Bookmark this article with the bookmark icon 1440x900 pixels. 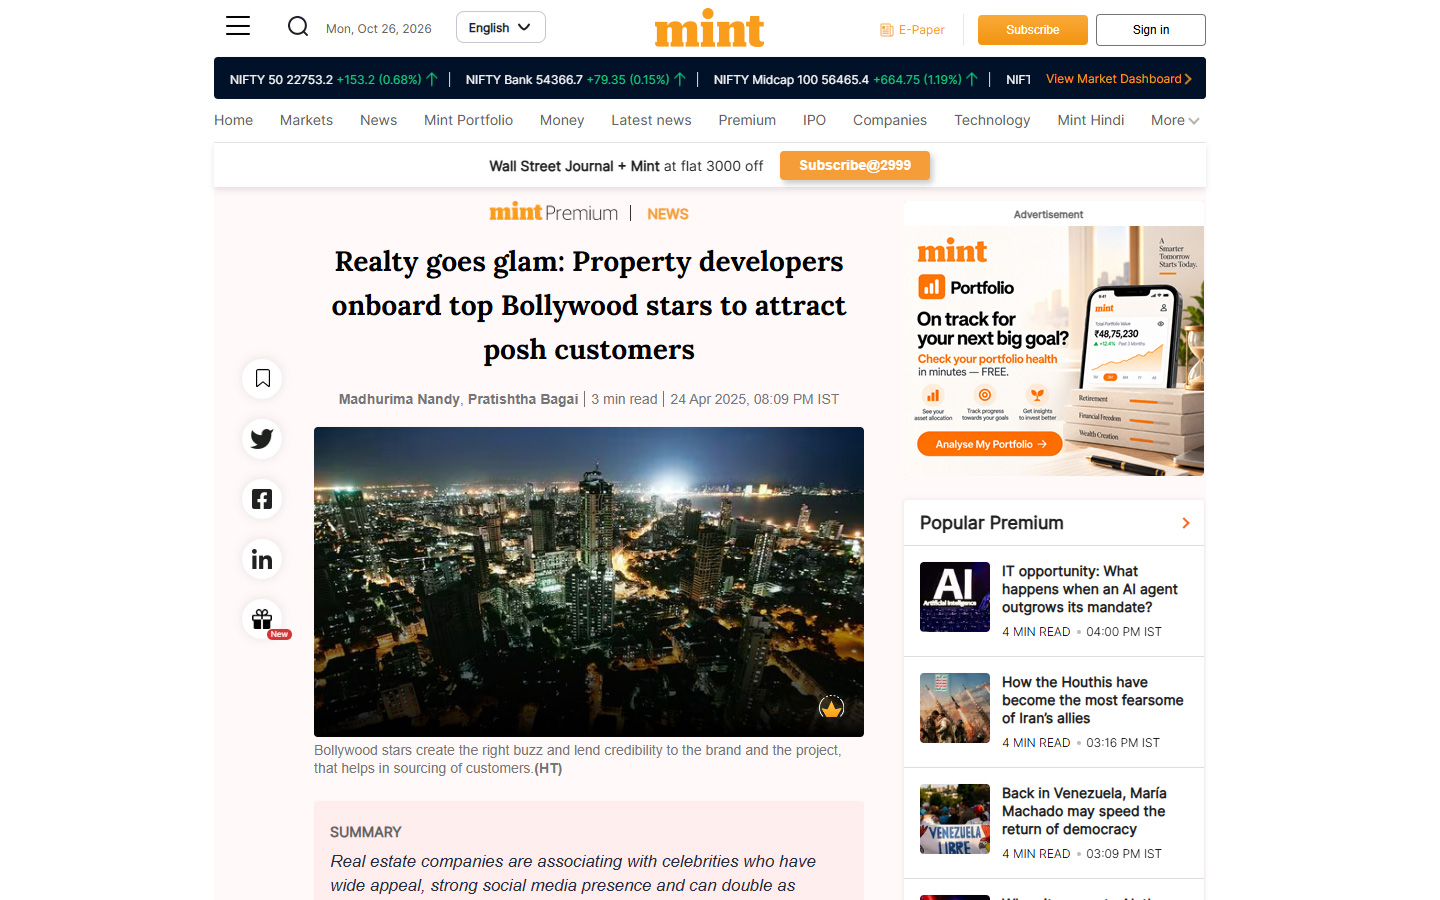point(262,378)
